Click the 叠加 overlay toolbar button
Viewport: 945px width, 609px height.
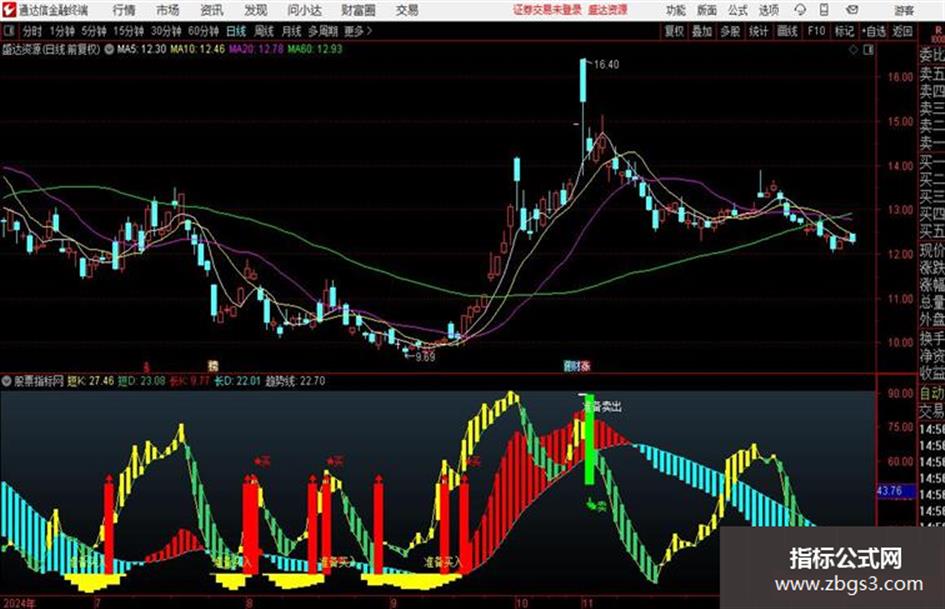click(x=702, y=31)
